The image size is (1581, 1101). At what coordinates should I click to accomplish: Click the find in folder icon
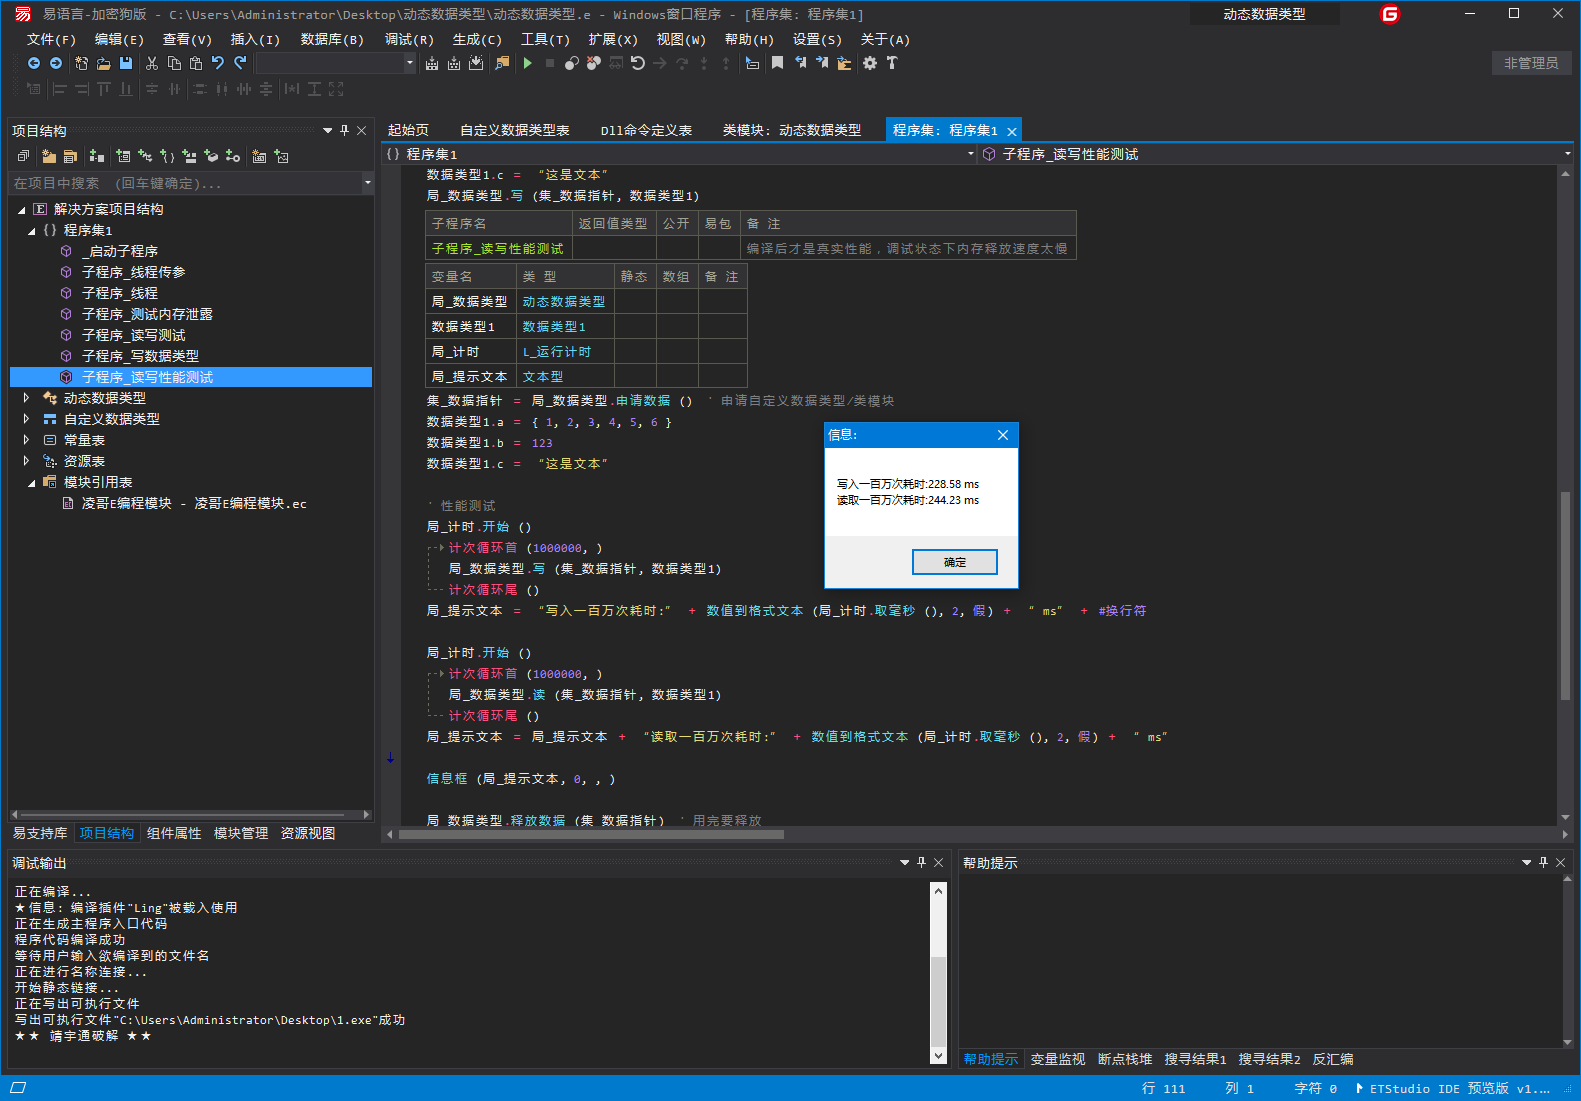502,63
